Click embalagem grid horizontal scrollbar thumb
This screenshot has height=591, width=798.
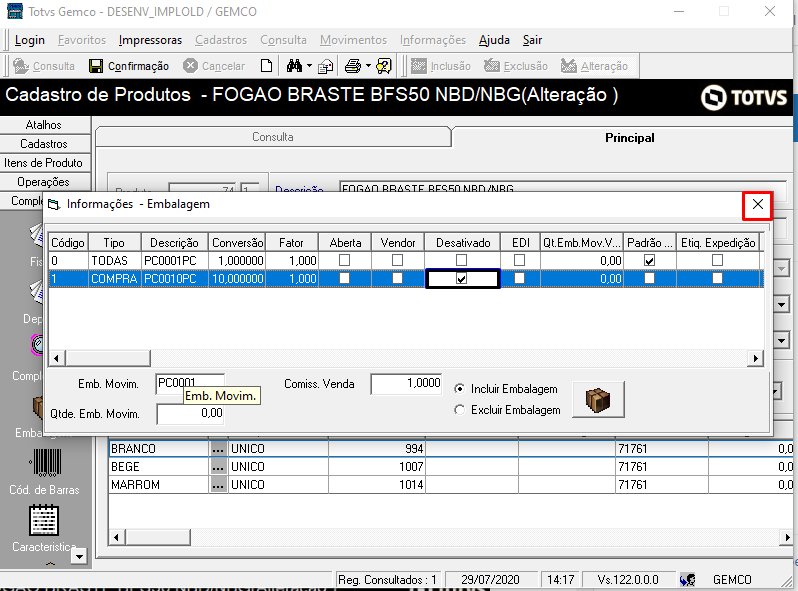(x=108, y=358)
